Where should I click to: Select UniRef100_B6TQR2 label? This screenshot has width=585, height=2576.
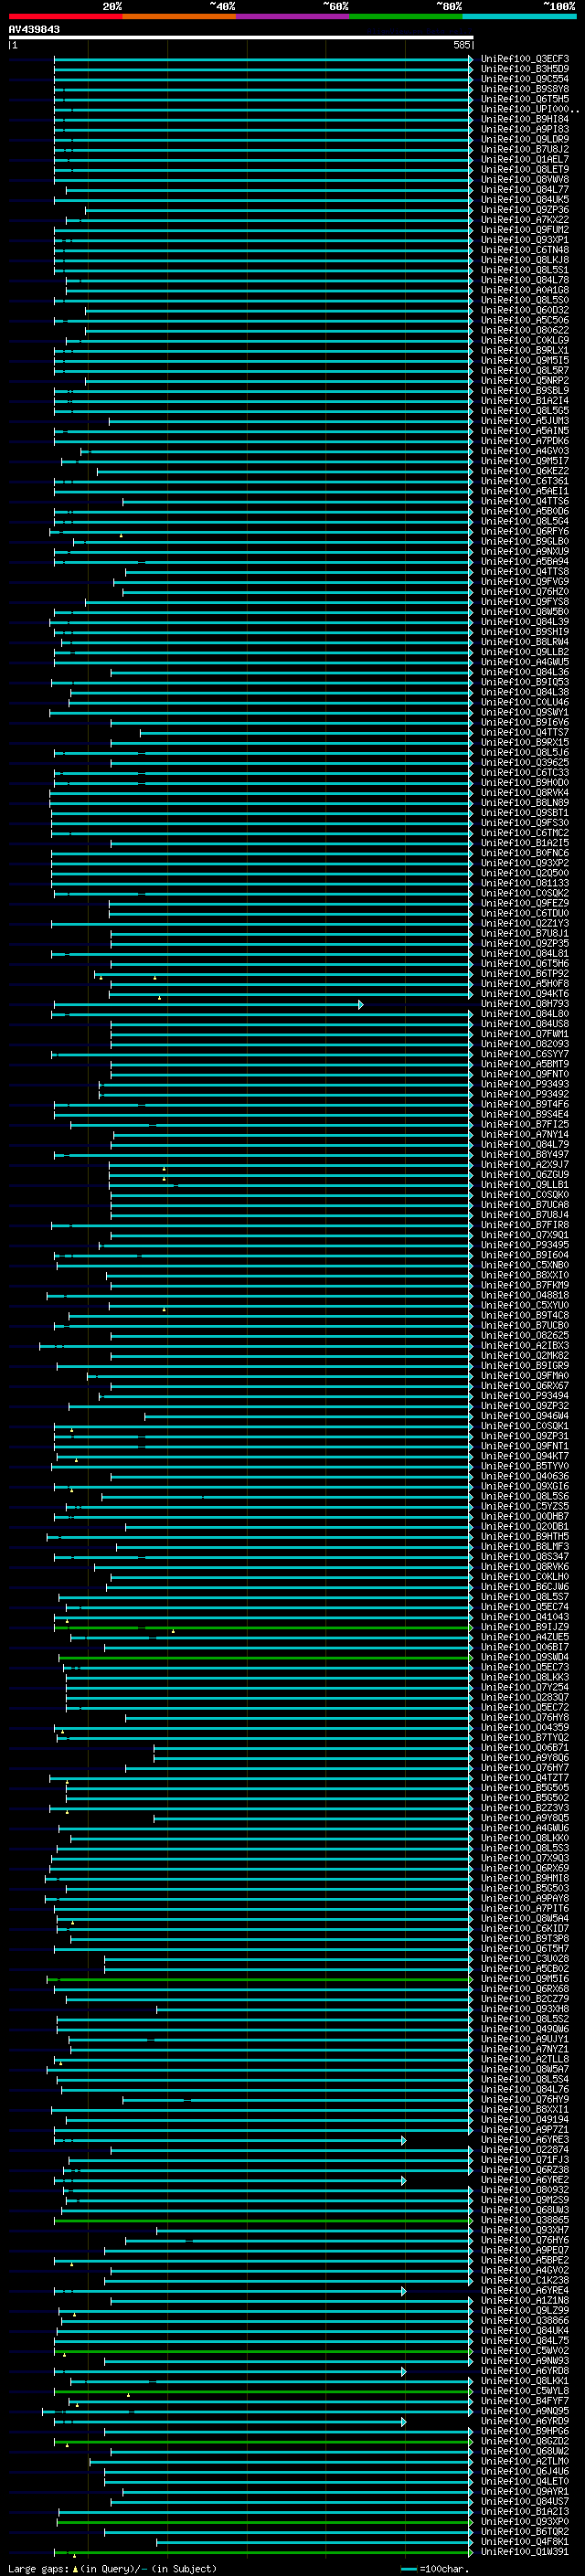click(524, 2531)
